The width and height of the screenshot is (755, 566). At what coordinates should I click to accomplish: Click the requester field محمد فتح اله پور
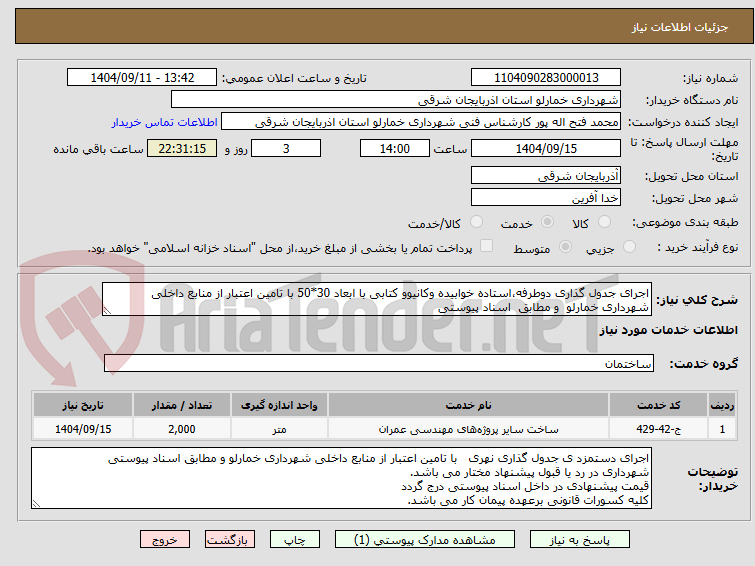pos(421,122)
